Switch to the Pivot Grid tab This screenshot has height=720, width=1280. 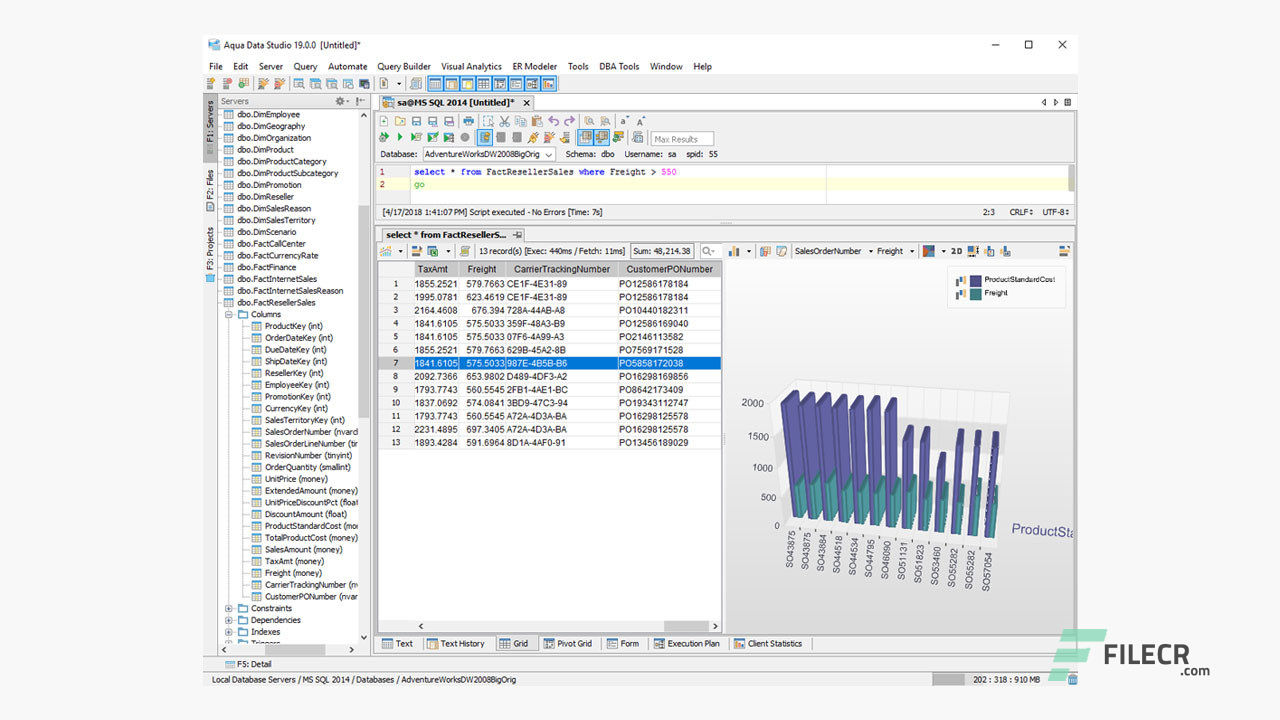point(567,644)
